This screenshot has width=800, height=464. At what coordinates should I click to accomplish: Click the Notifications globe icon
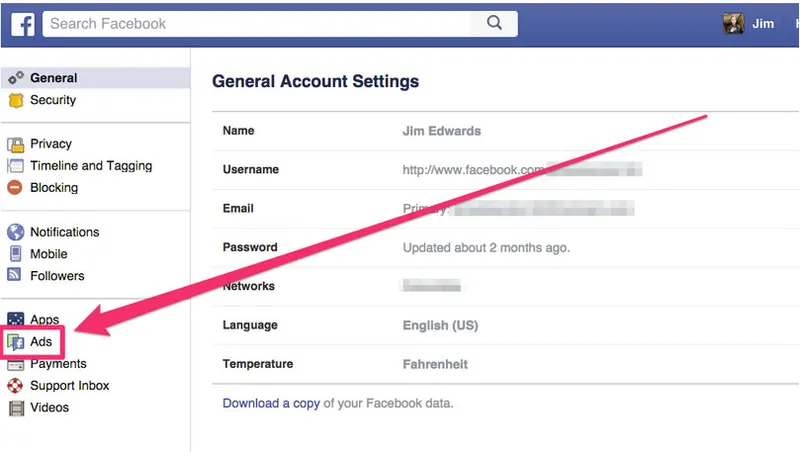(15, 232)
